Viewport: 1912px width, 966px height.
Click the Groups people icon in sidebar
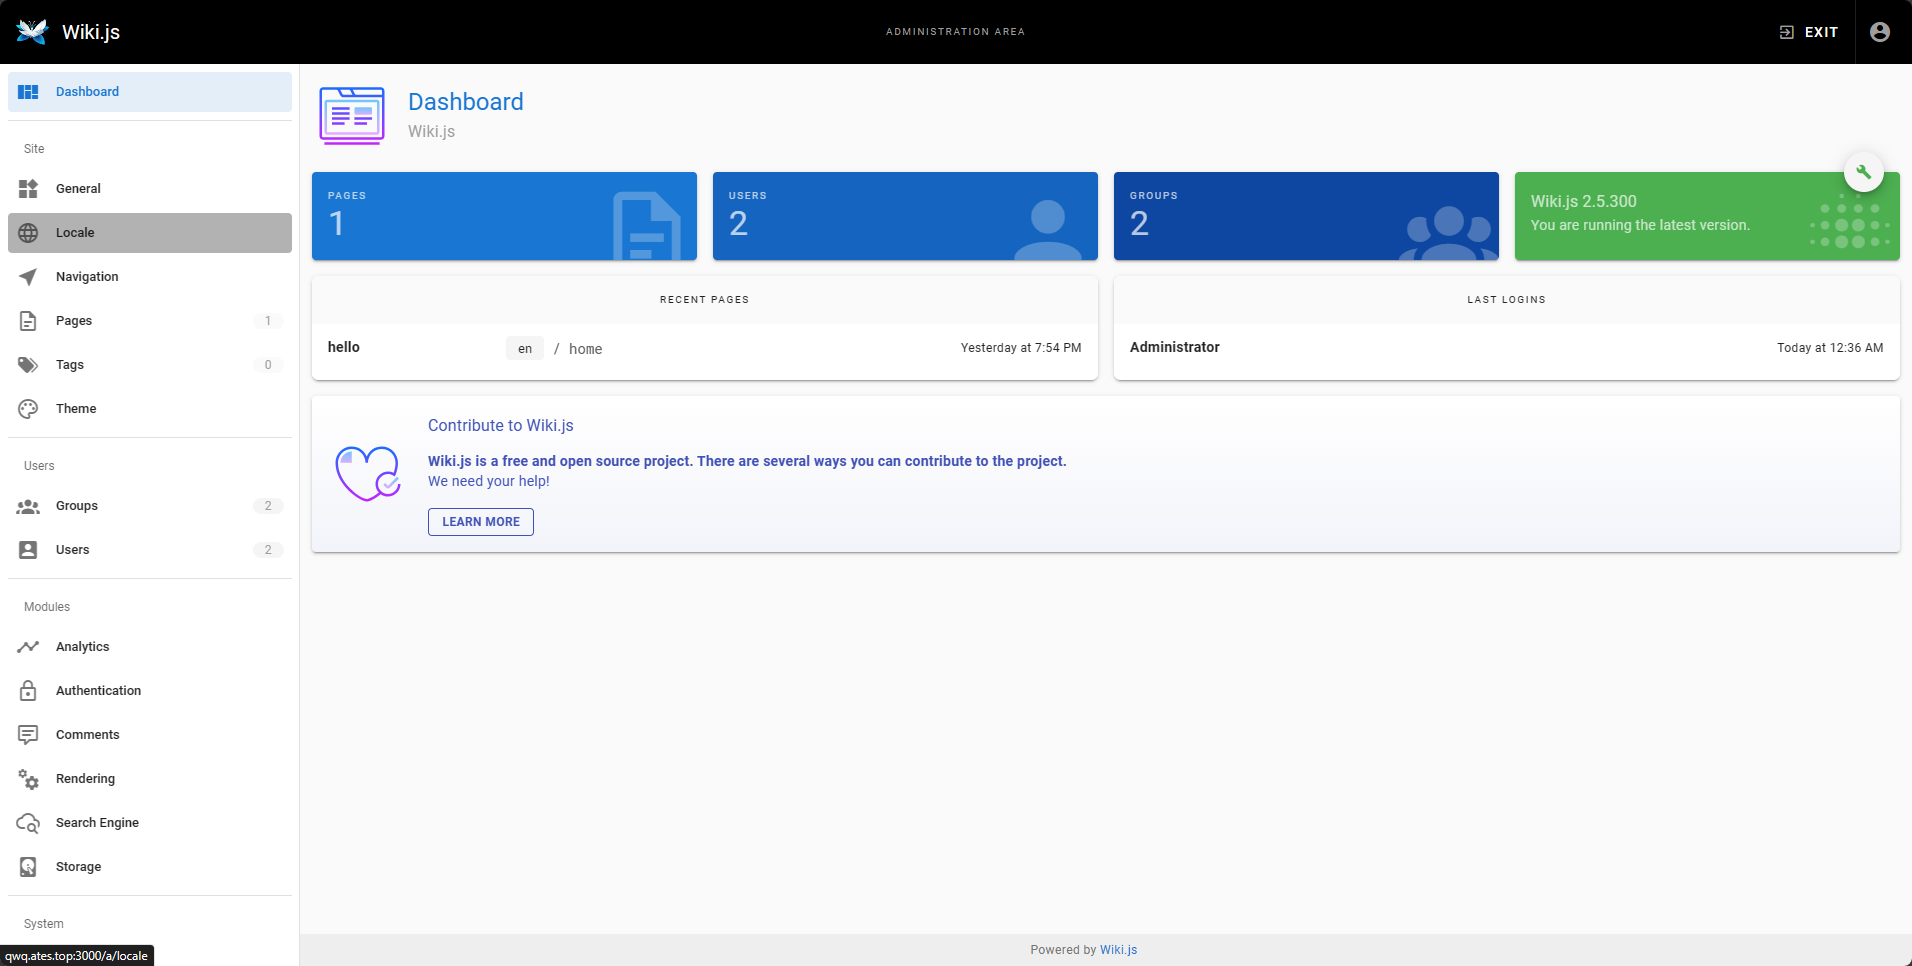click(x=28, y=506)
